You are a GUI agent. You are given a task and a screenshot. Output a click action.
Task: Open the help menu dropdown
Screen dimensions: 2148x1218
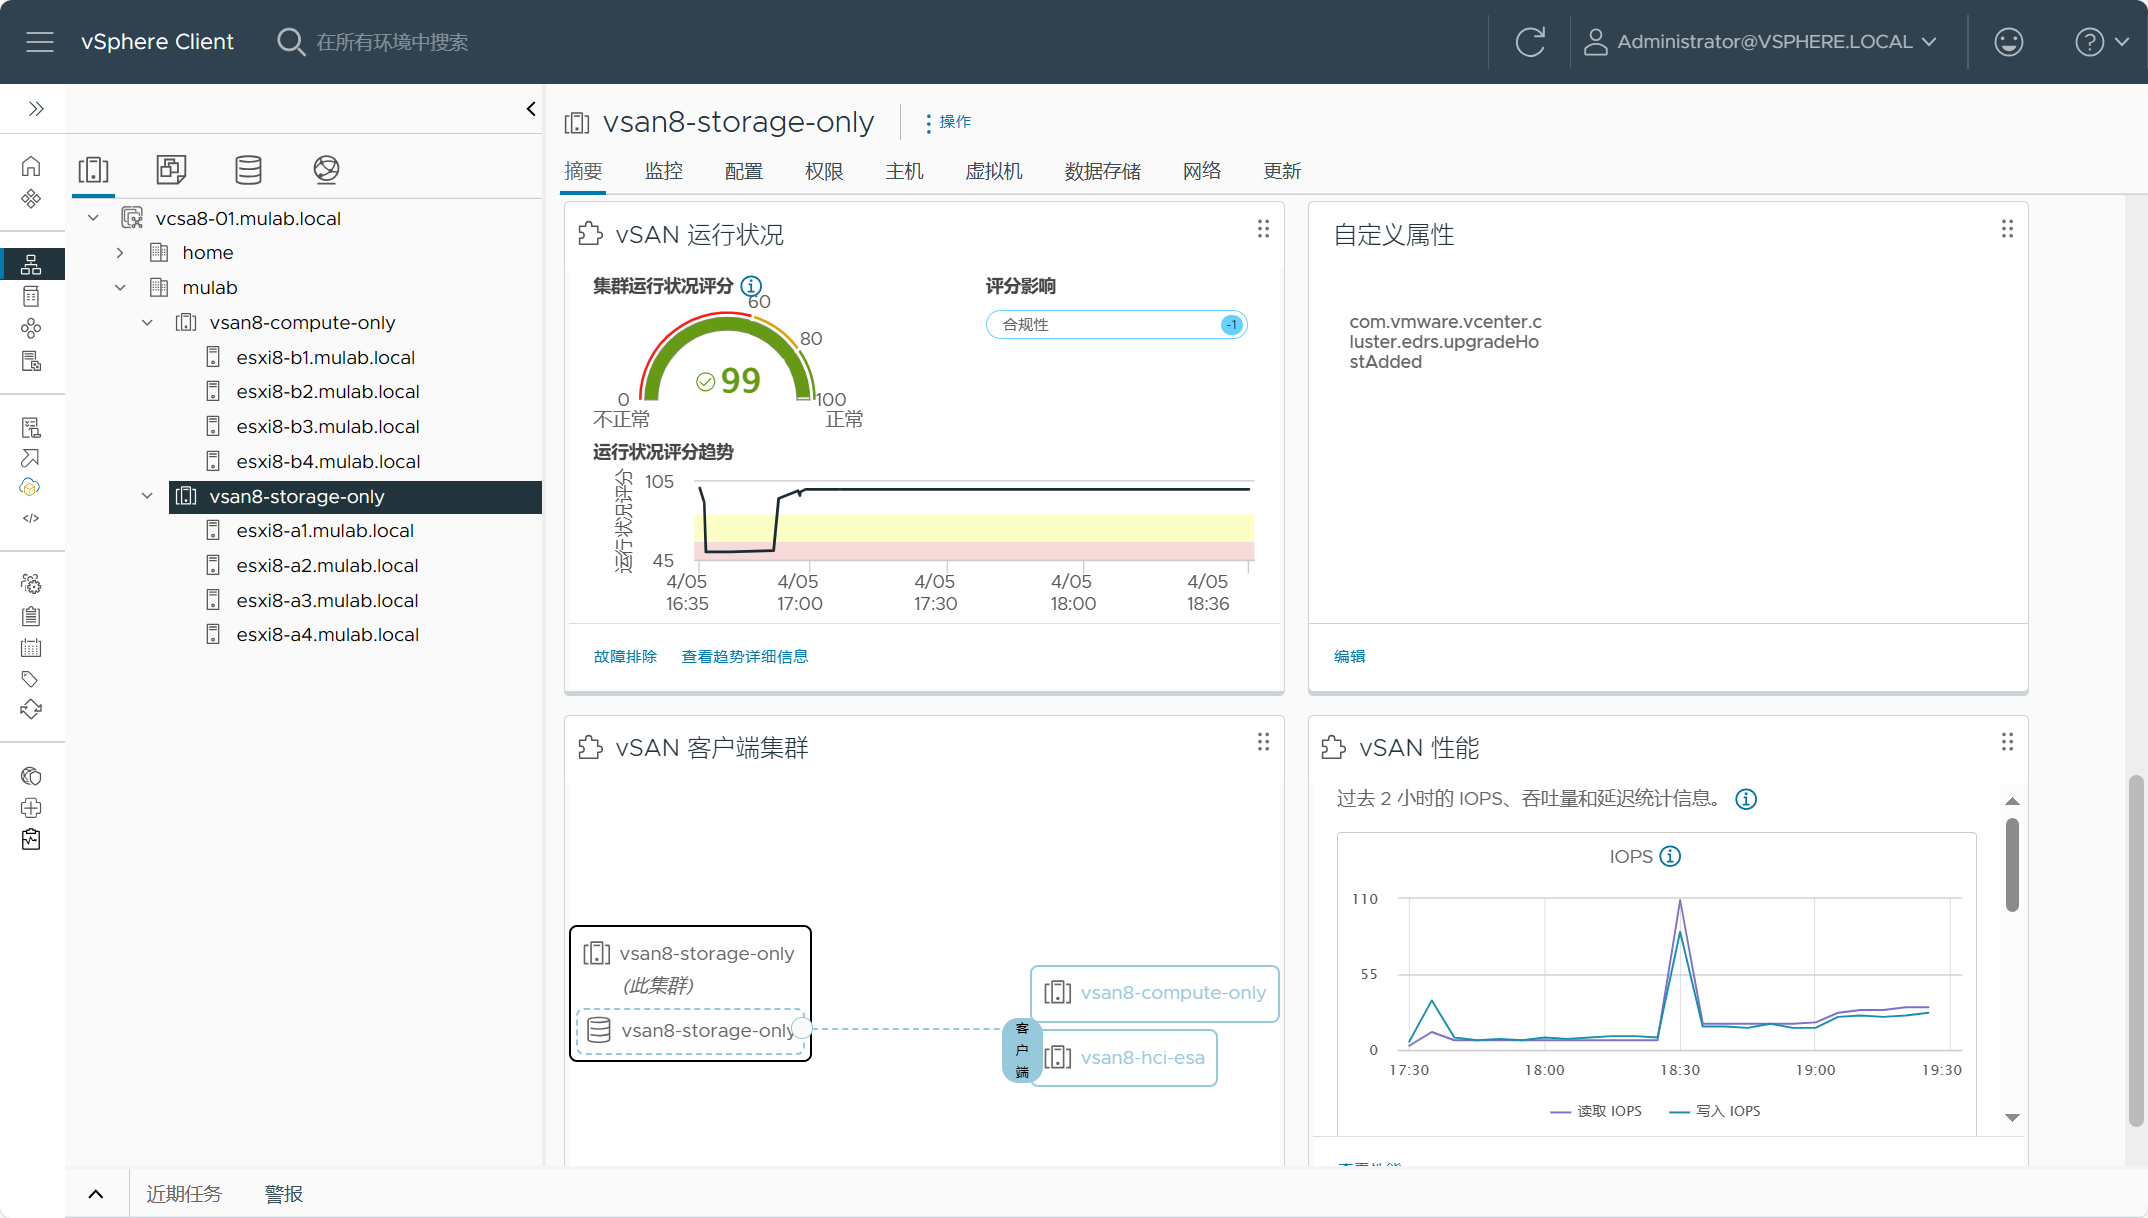point(2102,42)
